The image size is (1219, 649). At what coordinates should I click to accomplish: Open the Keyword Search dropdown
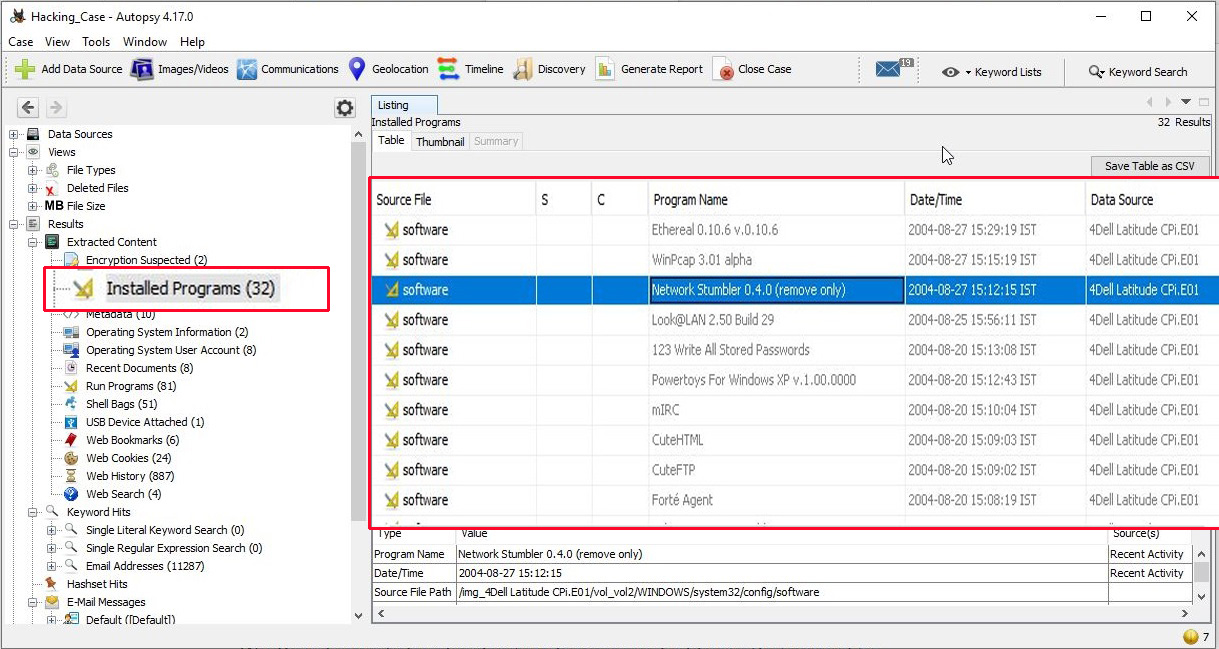(x=1138, y=72)
